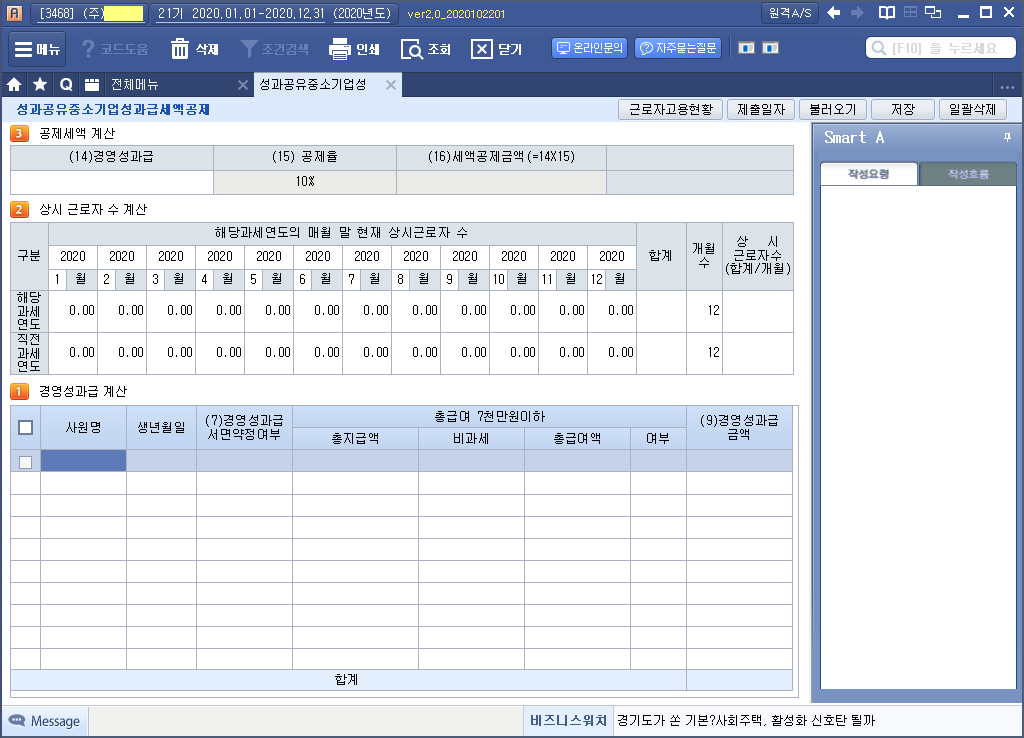
Task: Click the 근로자고용현황 button
Action: pos(670,110)
